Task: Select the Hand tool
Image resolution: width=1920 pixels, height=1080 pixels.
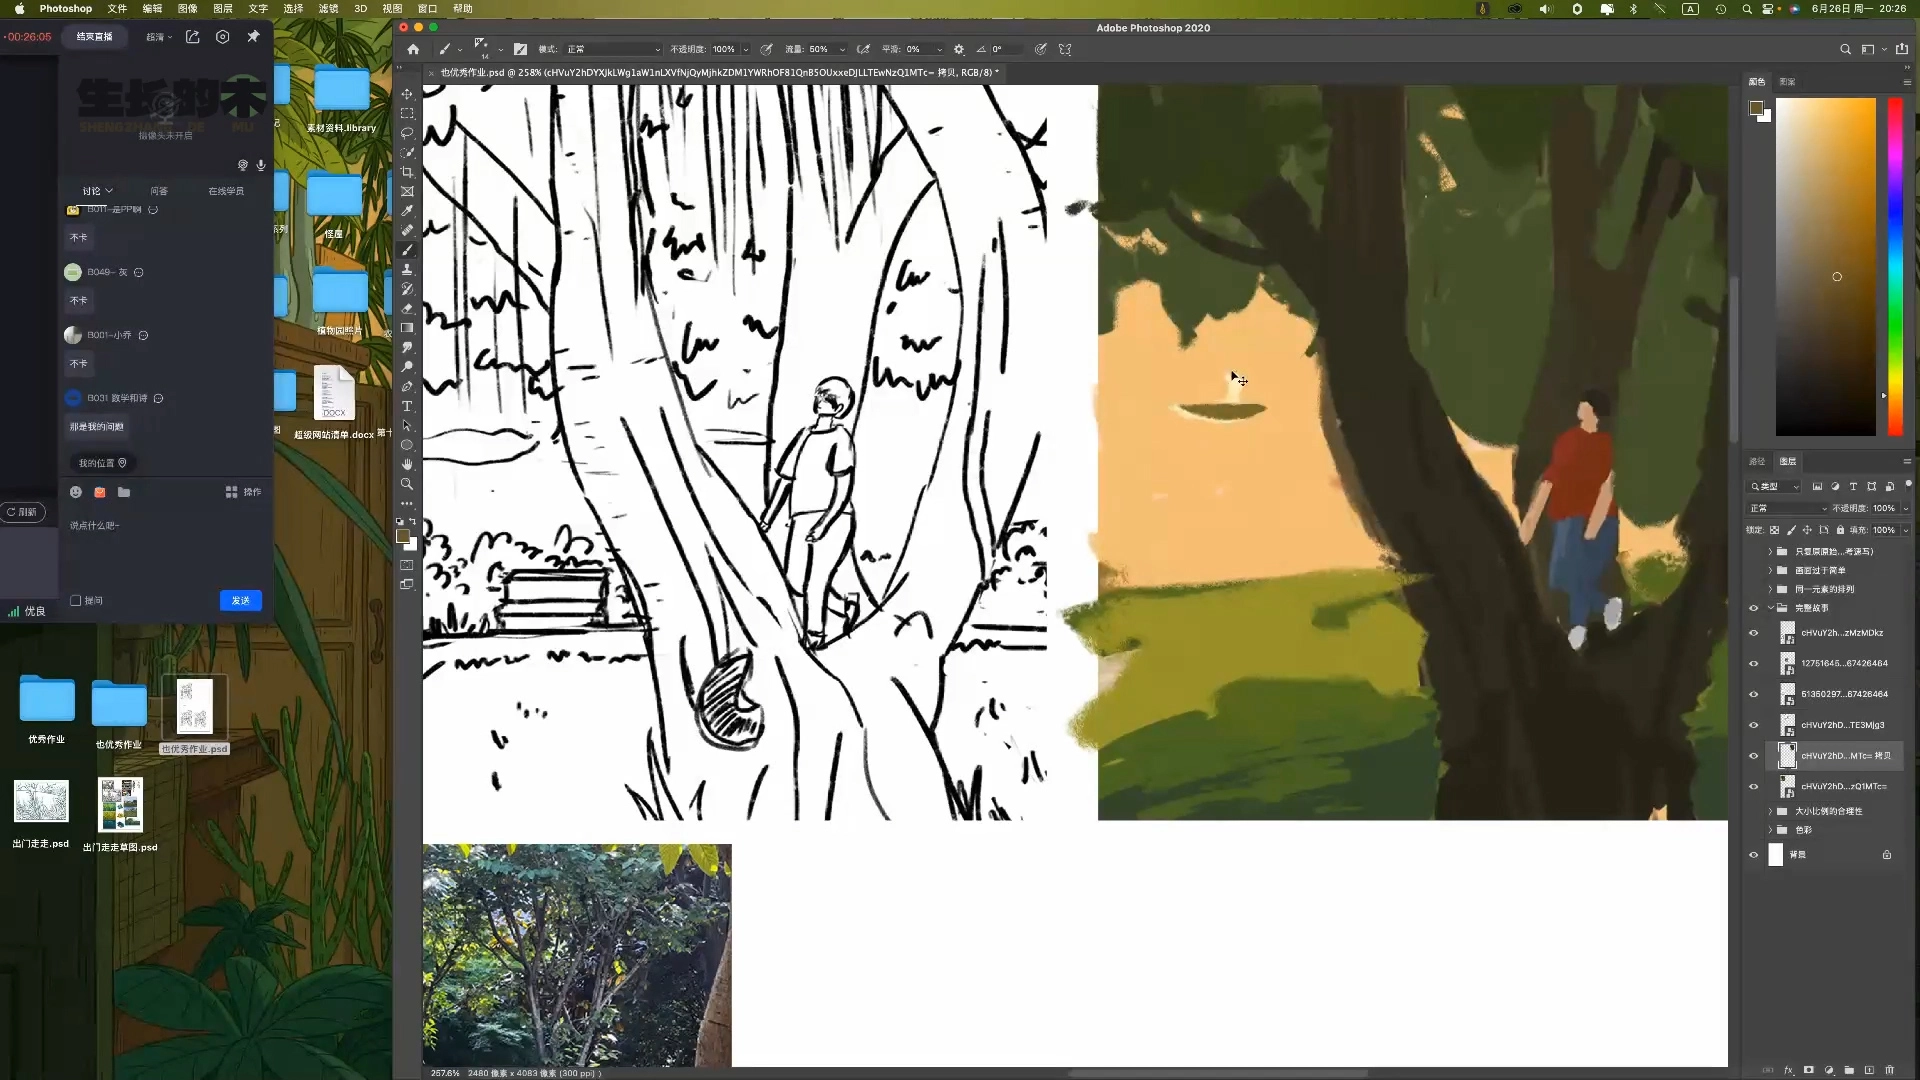Action: pyautogui.click(x=407, y=464)
